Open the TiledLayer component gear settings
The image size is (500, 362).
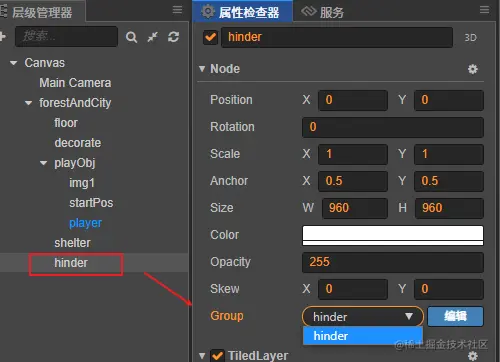click(x=473, y=356)
